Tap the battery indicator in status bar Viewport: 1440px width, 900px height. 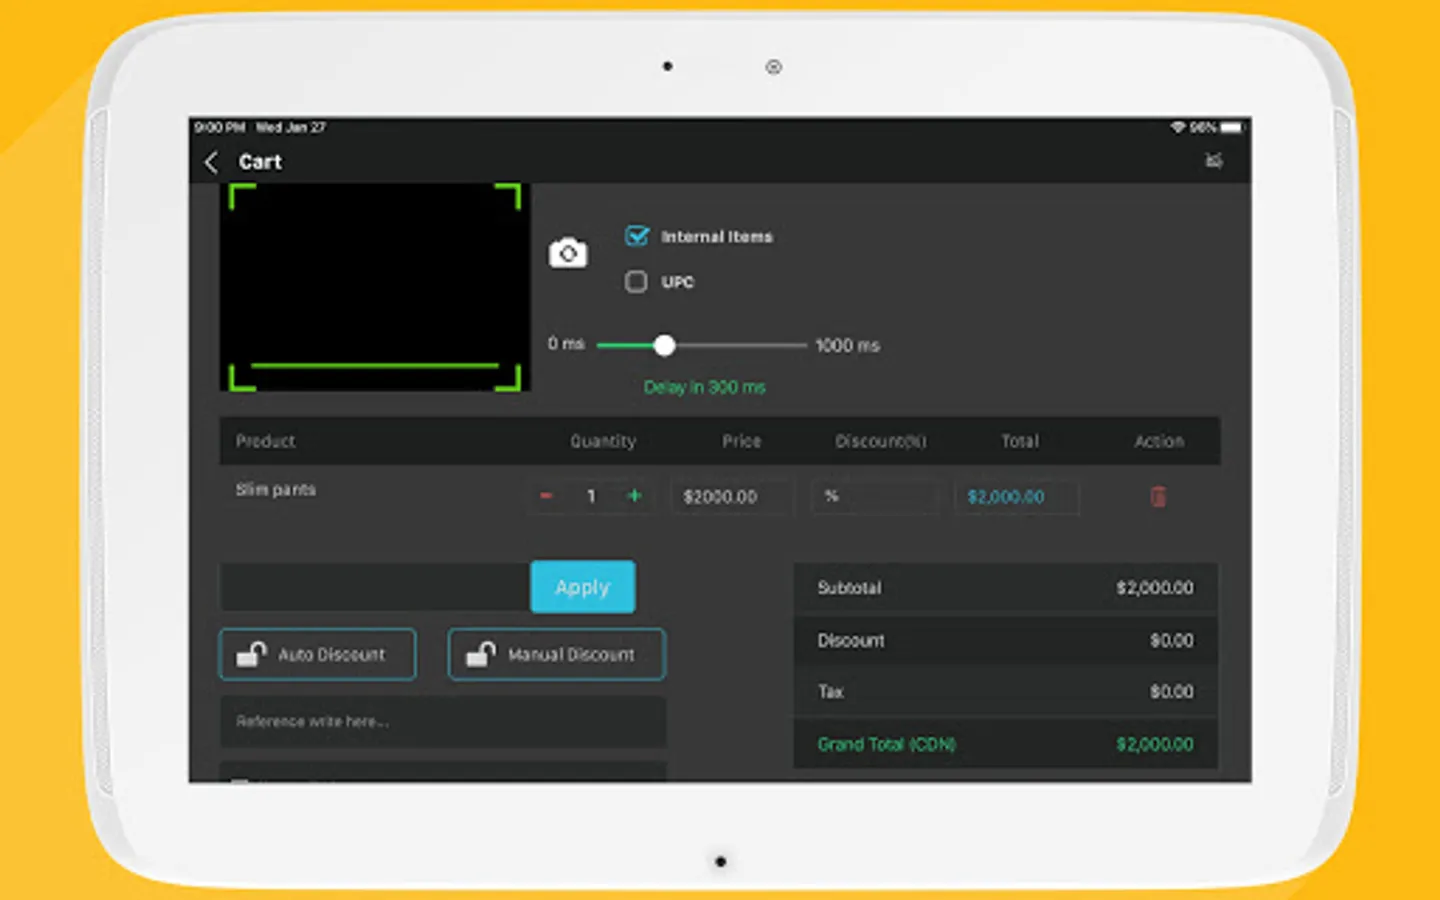pos(1231,127)
